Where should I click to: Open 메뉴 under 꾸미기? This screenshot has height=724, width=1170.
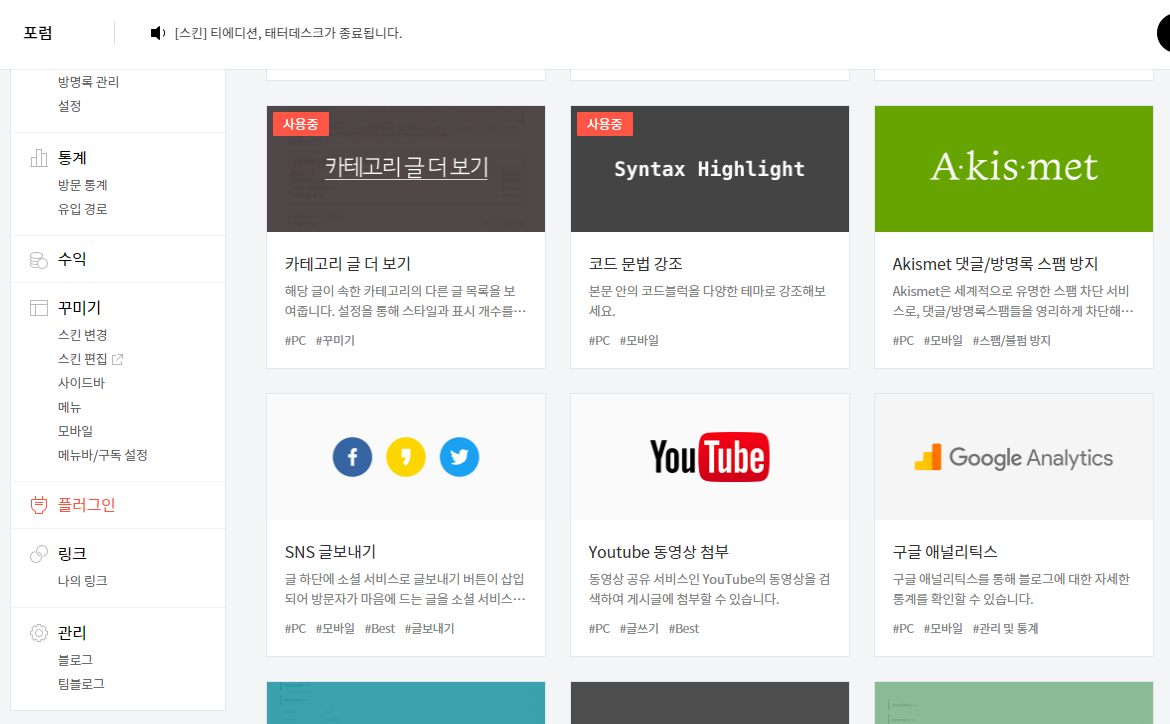click(x=69, y=407)
